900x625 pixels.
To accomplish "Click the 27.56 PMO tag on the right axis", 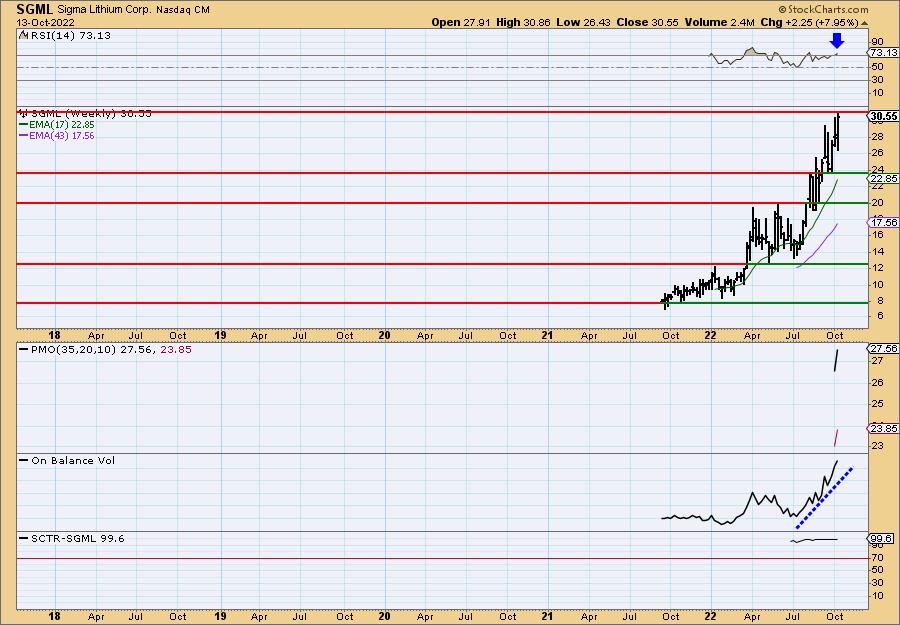I will 884,348.
